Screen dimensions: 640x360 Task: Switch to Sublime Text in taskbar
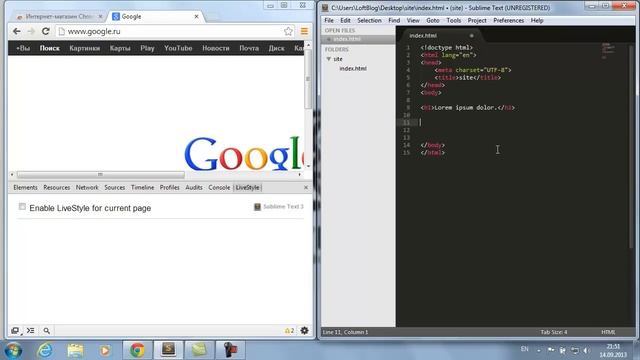pyautogui.click(x=168, y=350)
